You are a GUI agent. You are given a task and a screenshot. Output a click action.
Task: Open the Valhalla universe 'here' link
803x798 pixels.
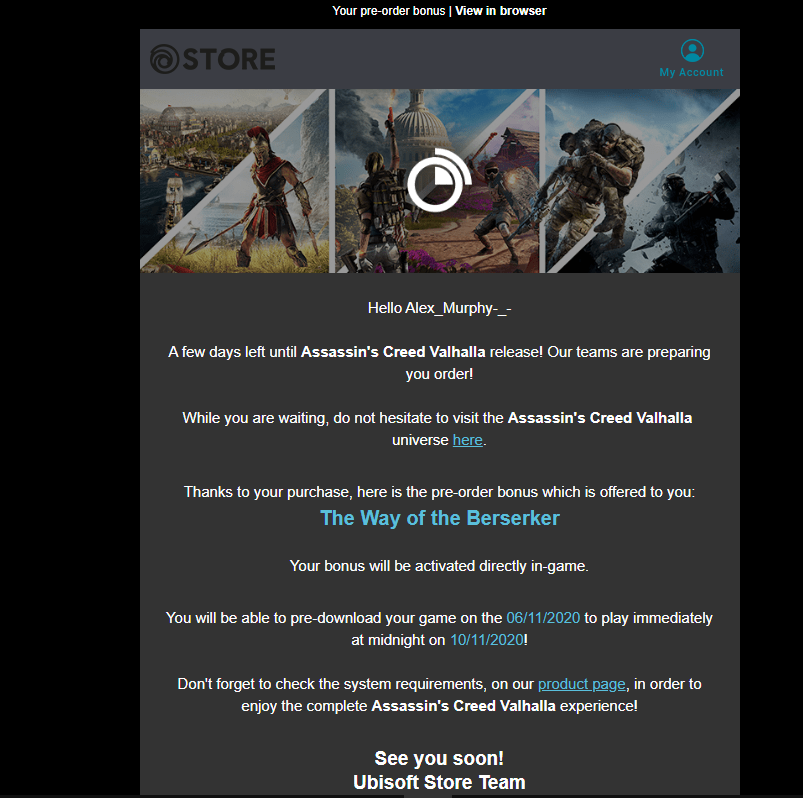468,440
